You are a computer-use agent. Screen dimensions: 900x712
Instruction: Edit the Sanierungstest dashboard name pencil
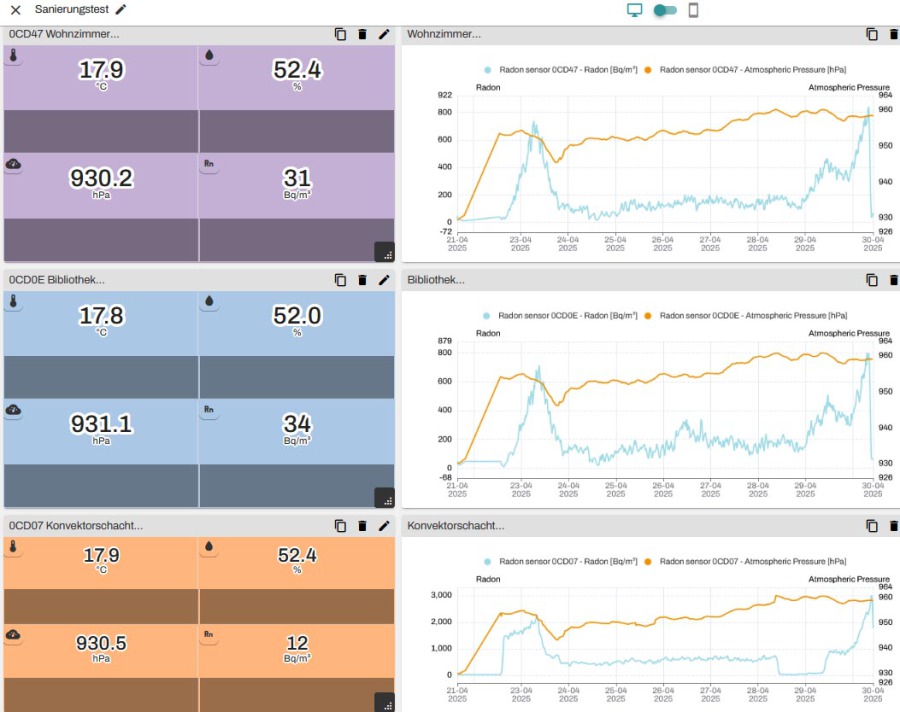[x=121, y=10]
